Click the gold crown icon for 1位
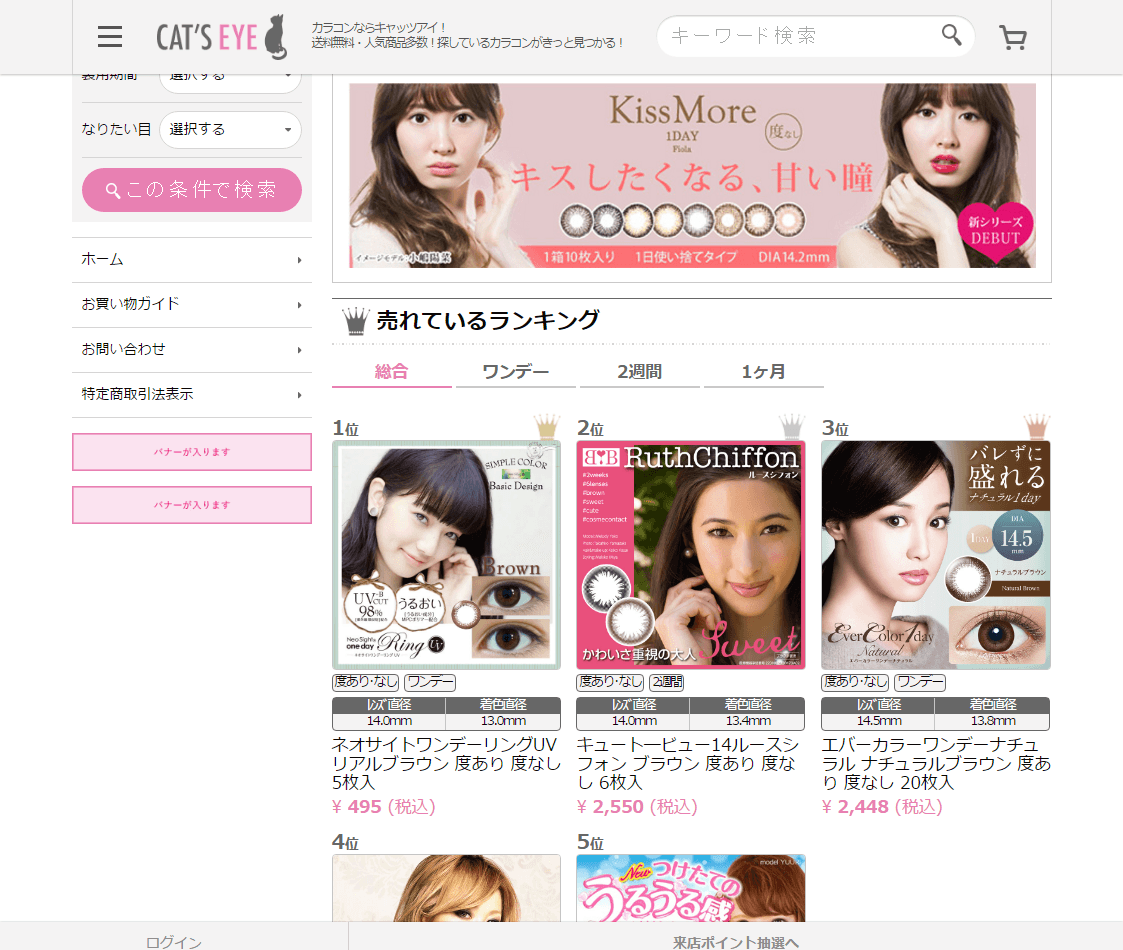1123x950 pixels. coord(546,426)
